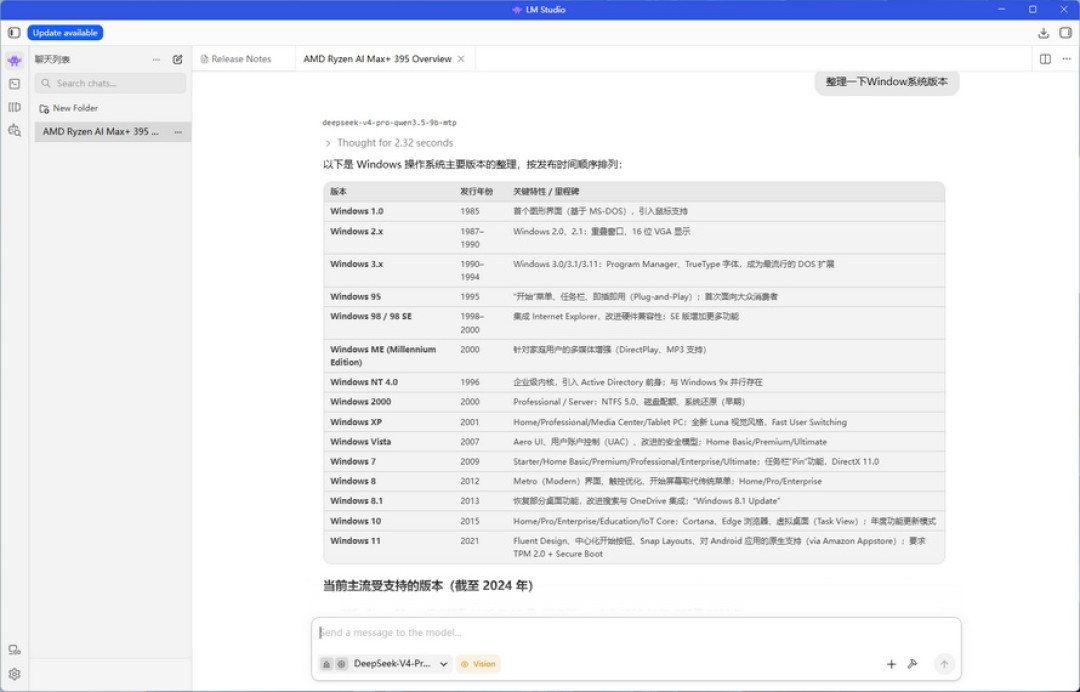
Task: Click the LM Studio title bar logo
Action: (517, 10)
